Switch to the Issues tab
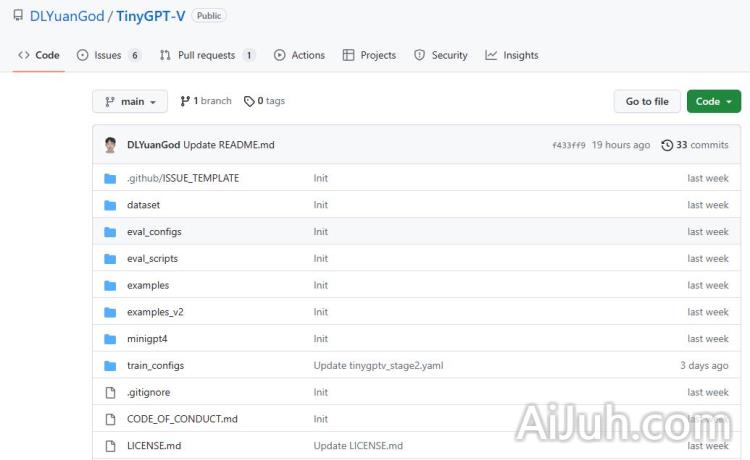The height and width of the screenshot is (460, 750). coord(108,55)
